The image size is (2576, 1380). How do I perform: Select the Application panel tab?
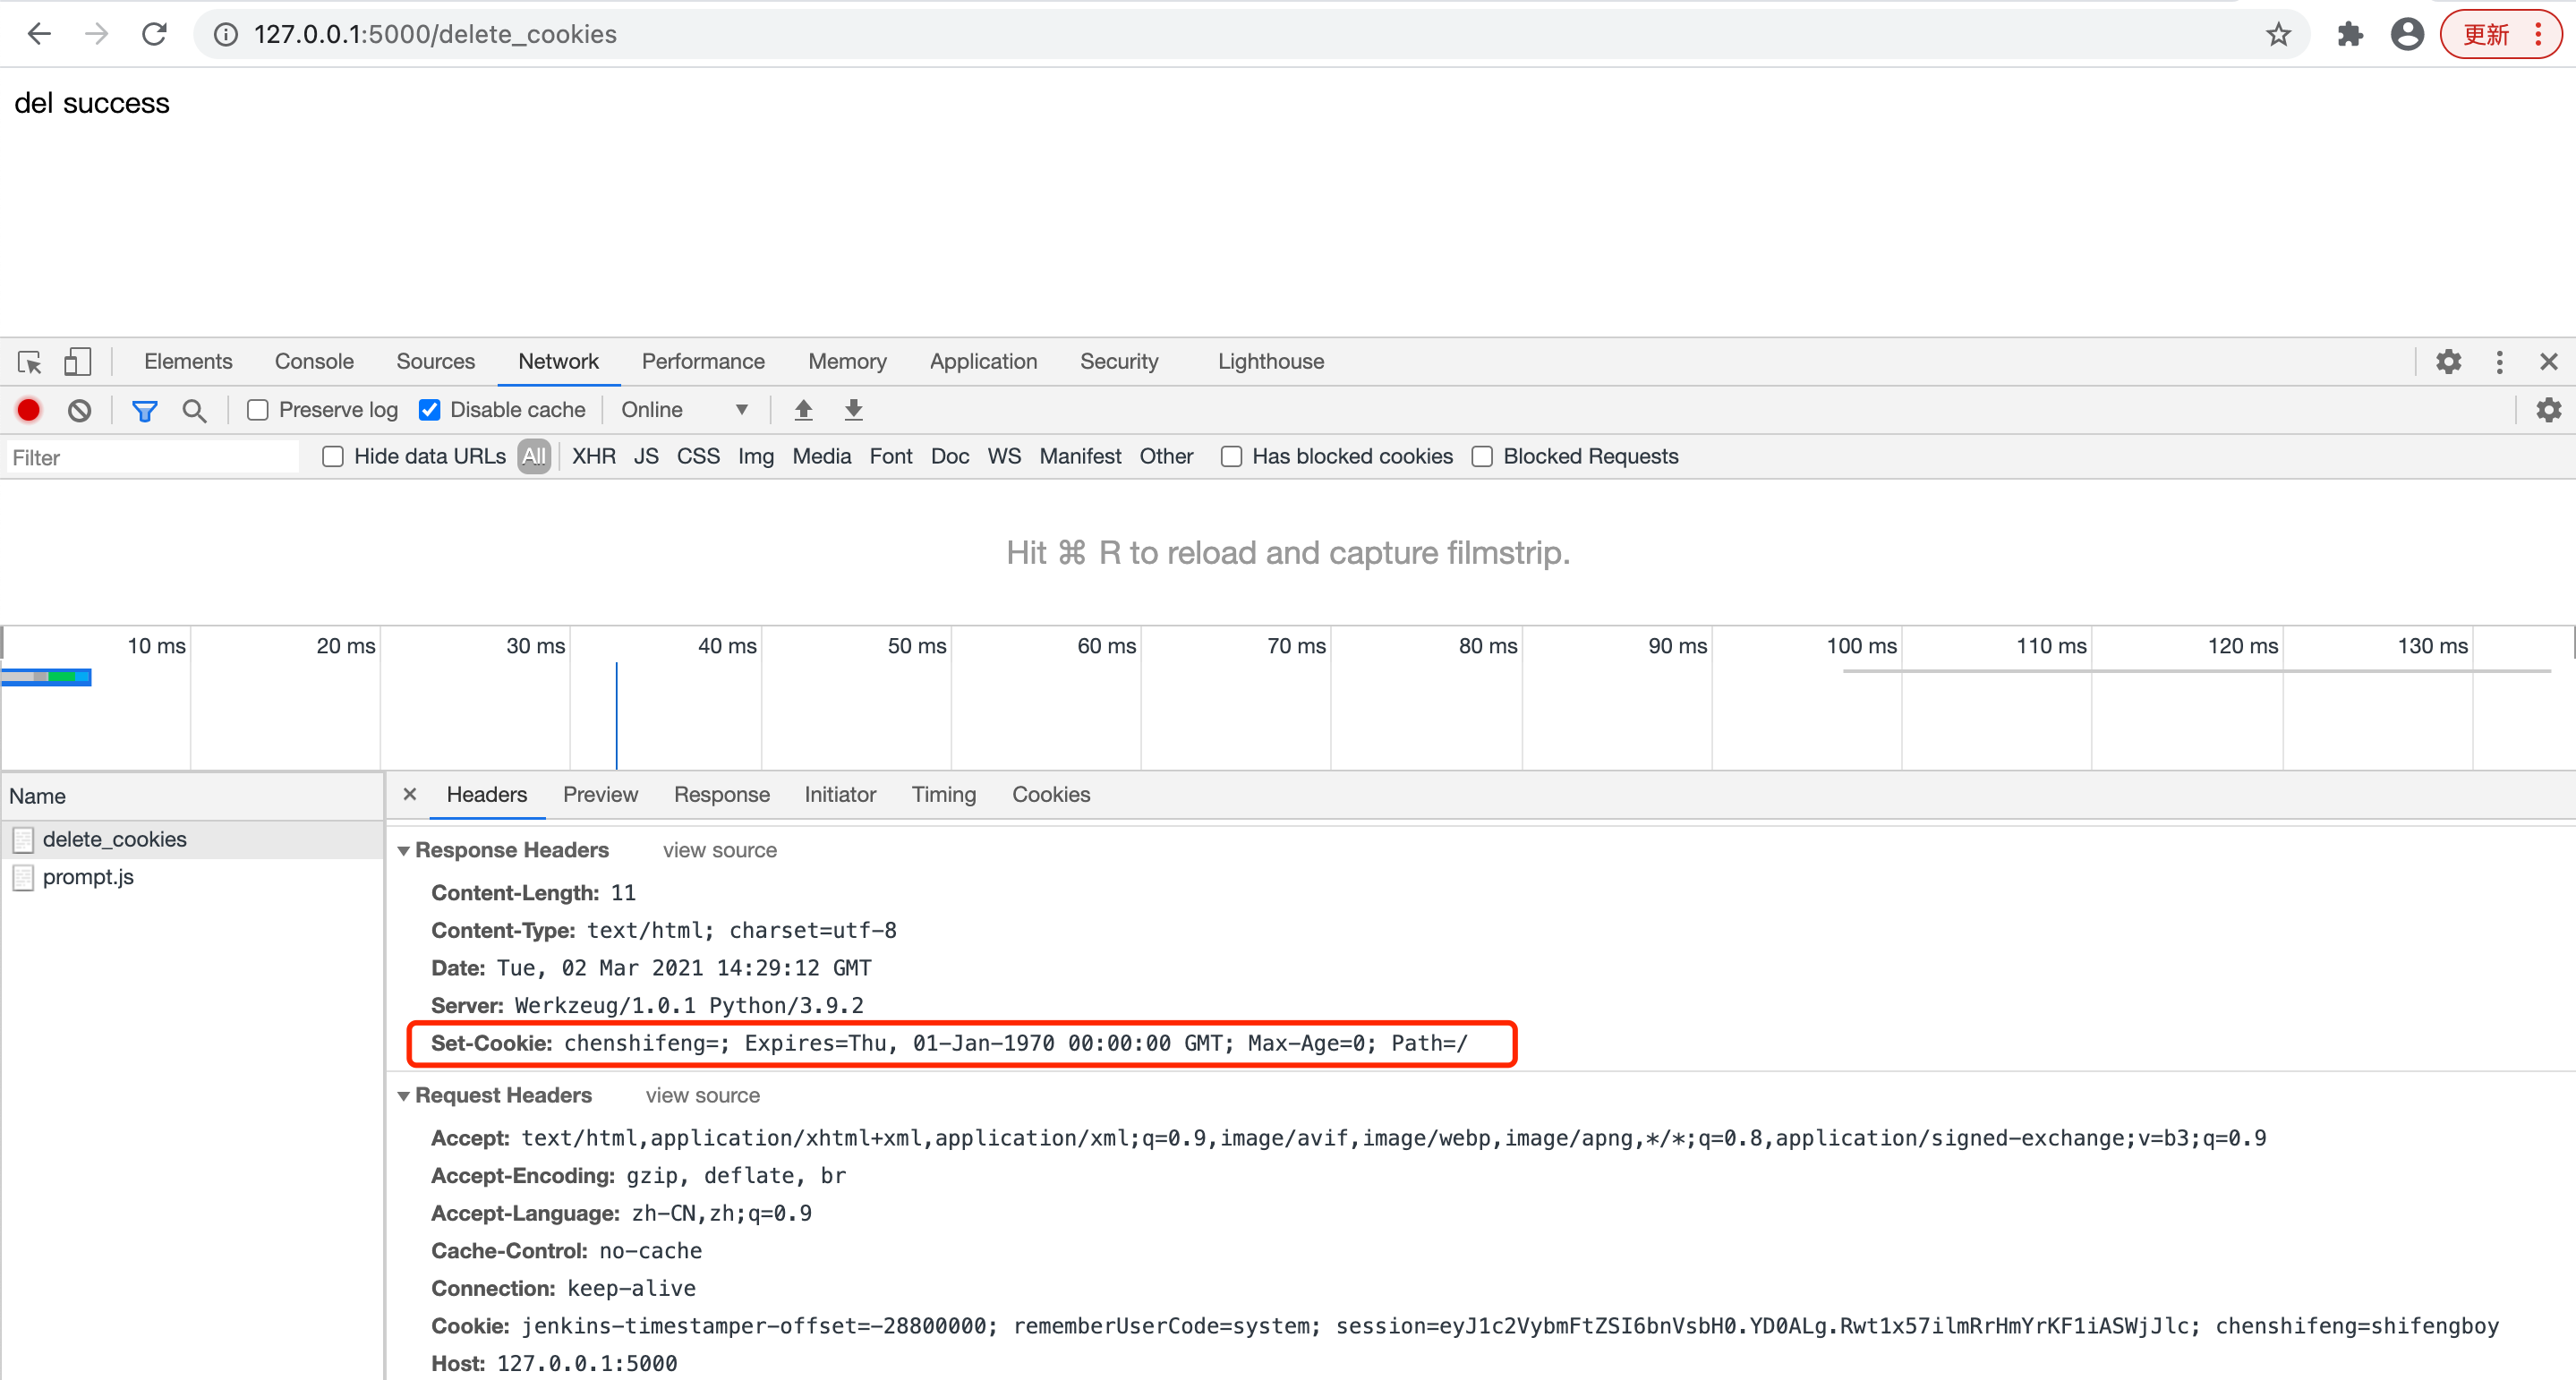pyautogui.click(x=981, y=362)
